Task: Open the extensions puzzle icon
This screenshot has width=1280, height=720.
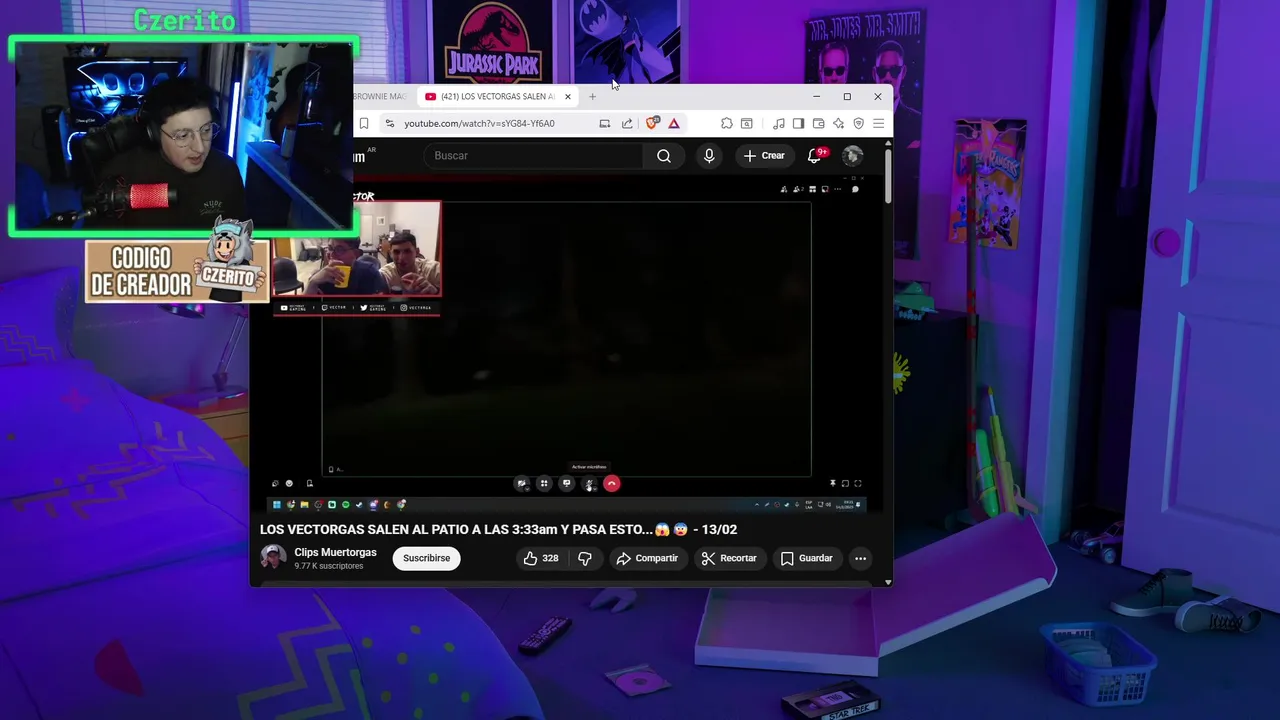Action: coord(727,124)
